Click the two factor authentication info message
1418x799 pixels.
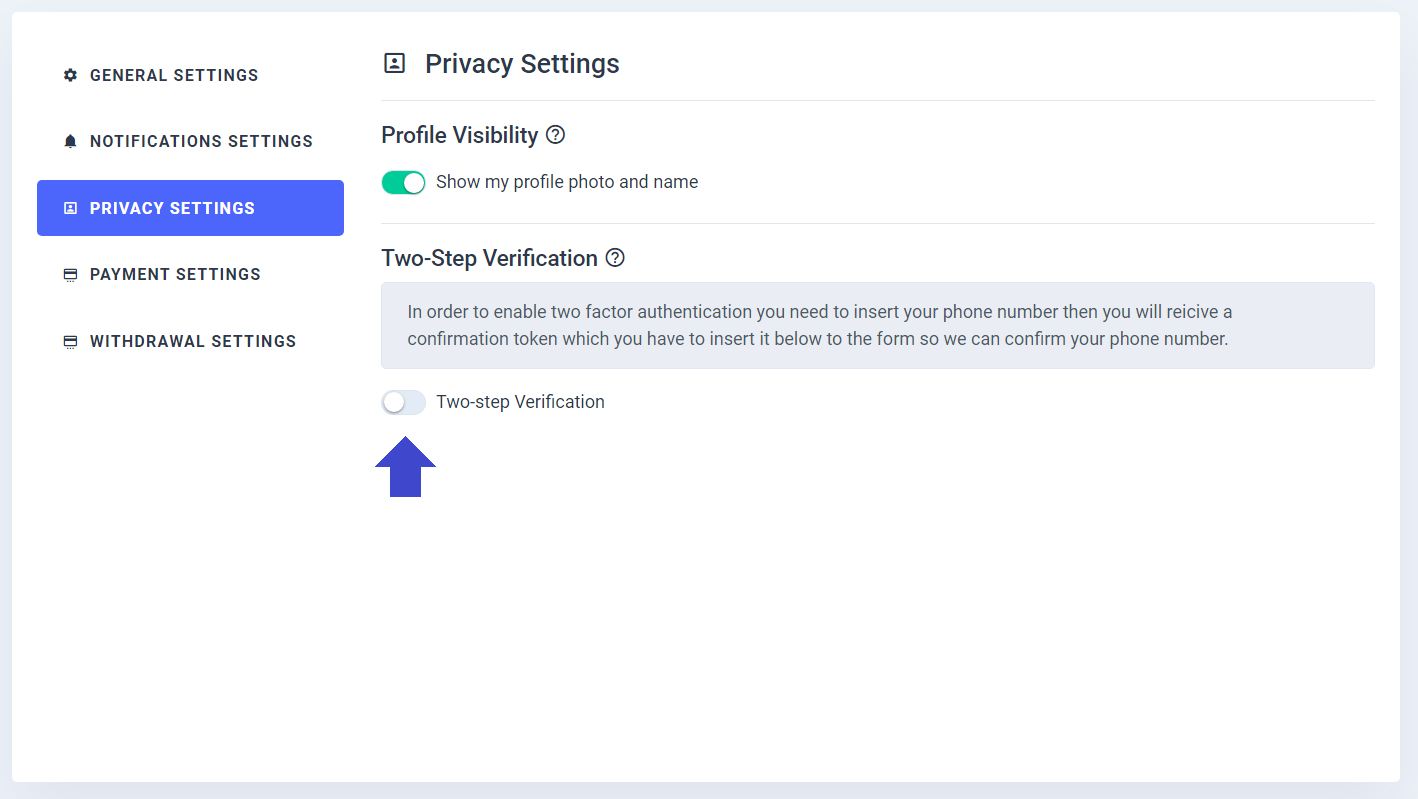[x=878, y=326]
